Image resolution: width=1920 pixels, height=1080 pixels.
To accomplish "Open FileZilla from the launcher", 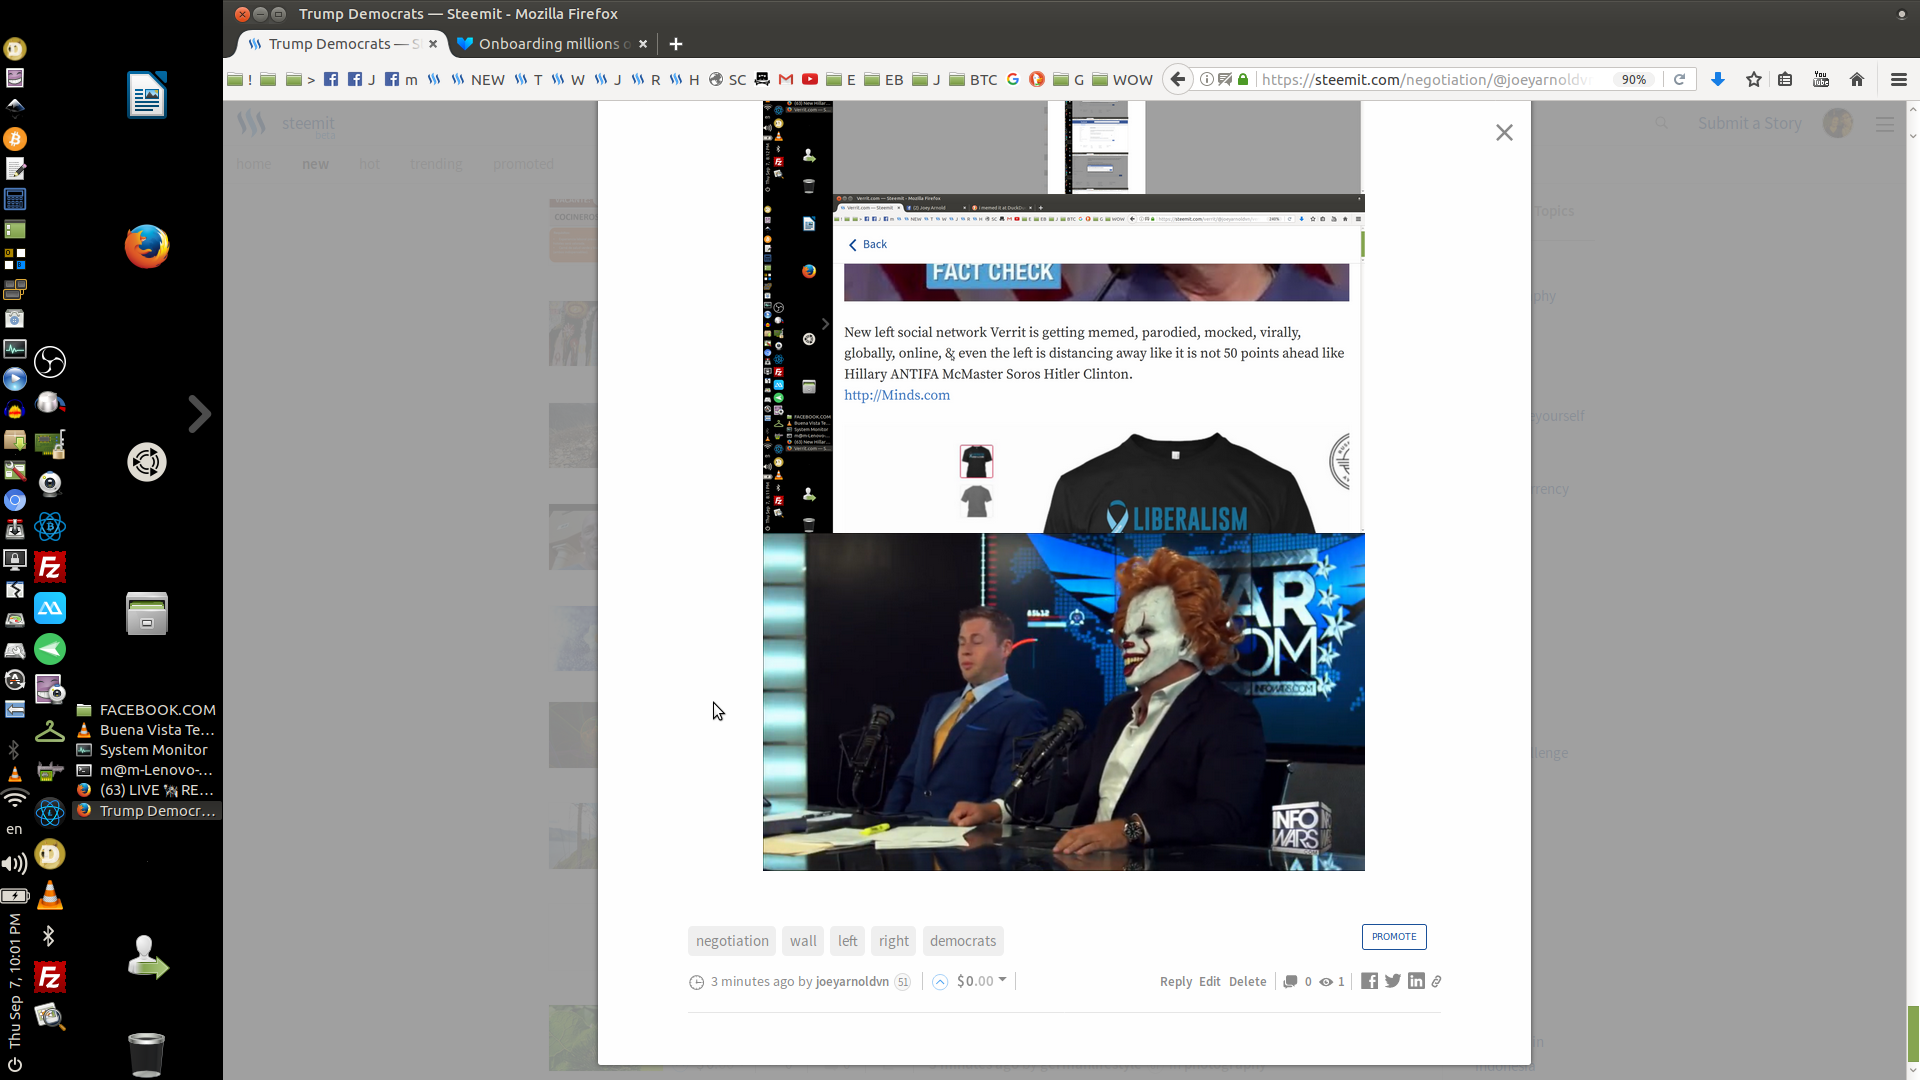I will click(50, 568).
